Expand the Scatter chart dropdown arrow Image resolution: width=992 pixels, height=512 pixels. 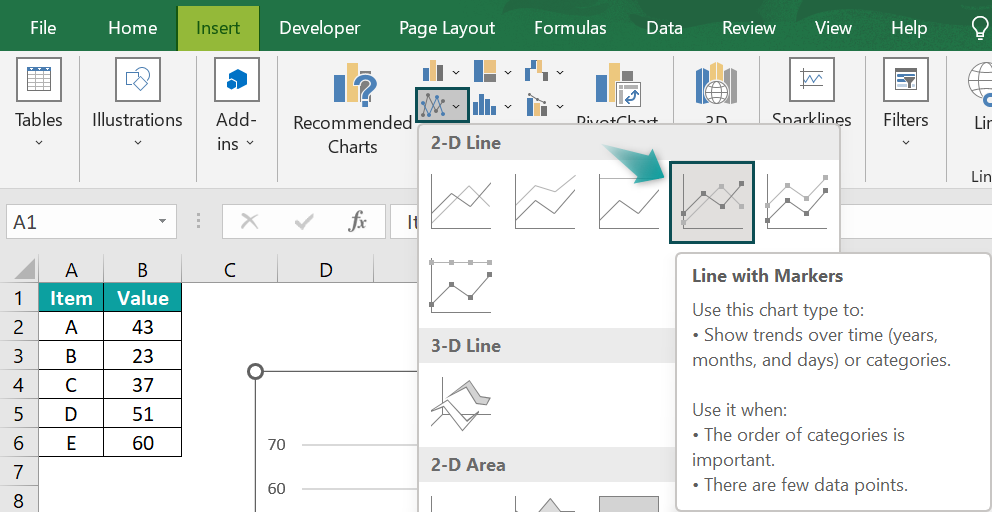[x=560, y=106]
